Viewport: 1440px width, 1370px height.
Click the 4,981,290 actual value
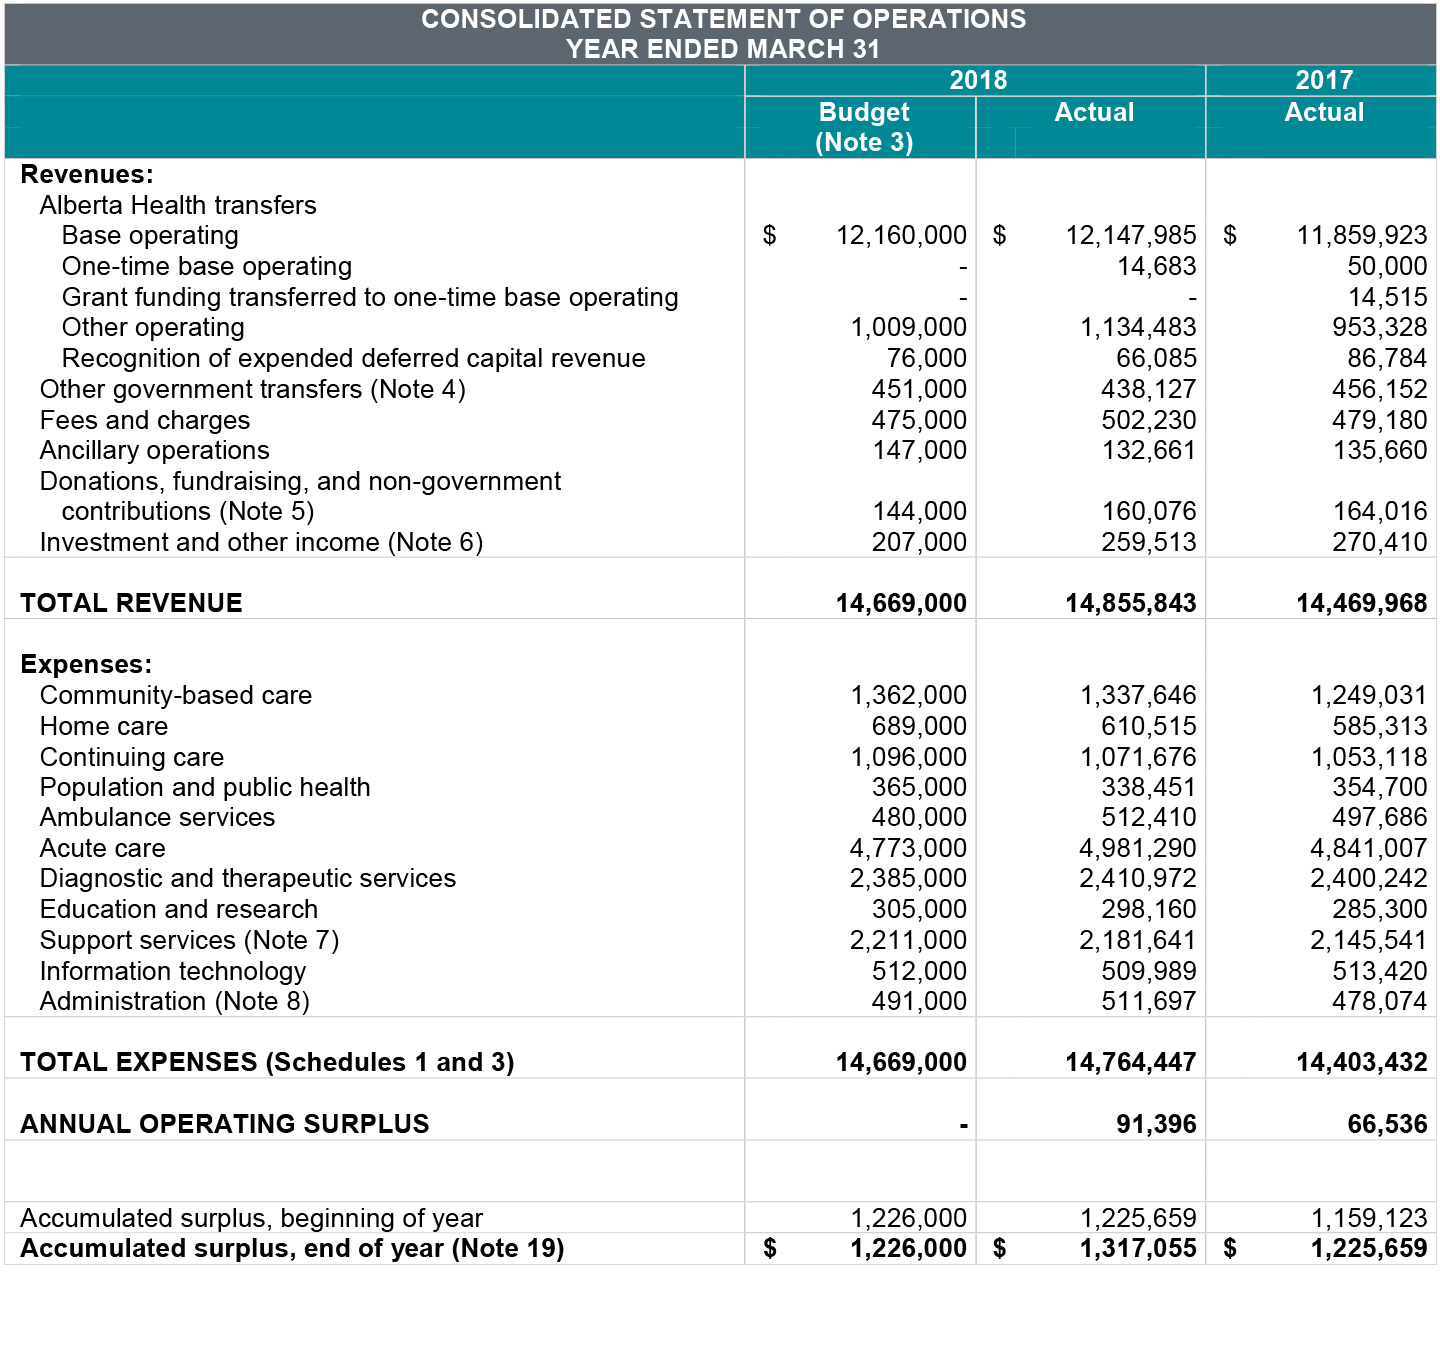pos(1138,849)
